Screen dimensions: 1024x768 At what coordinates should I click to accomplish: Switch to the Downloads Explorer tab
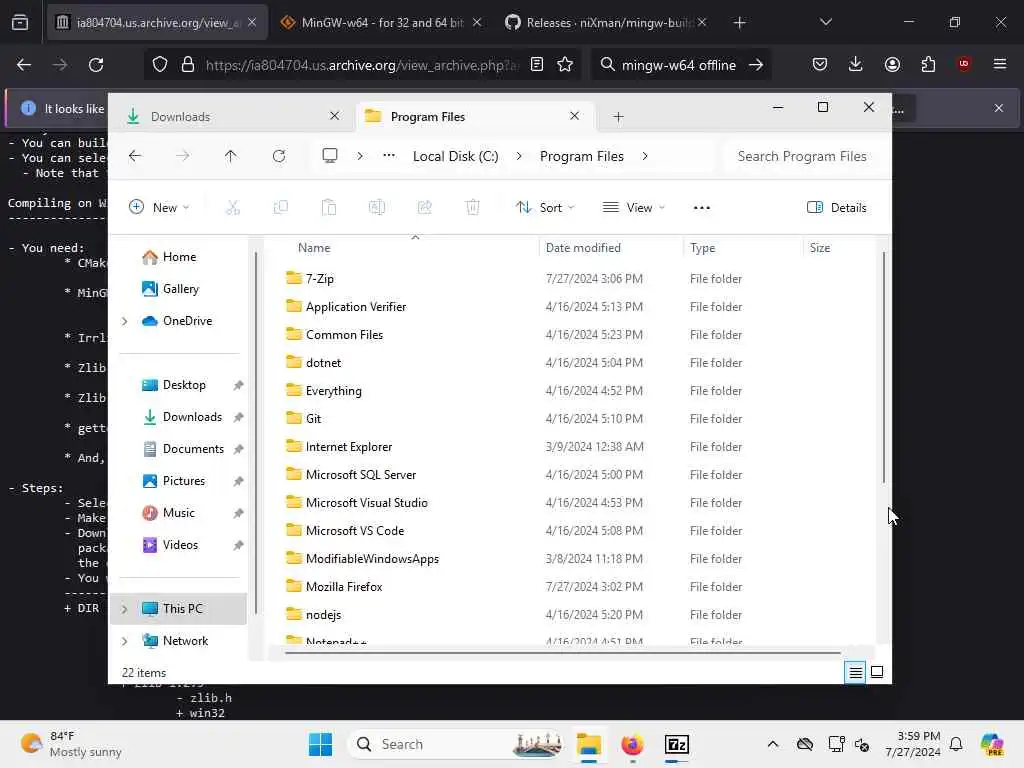click(232, 117)
